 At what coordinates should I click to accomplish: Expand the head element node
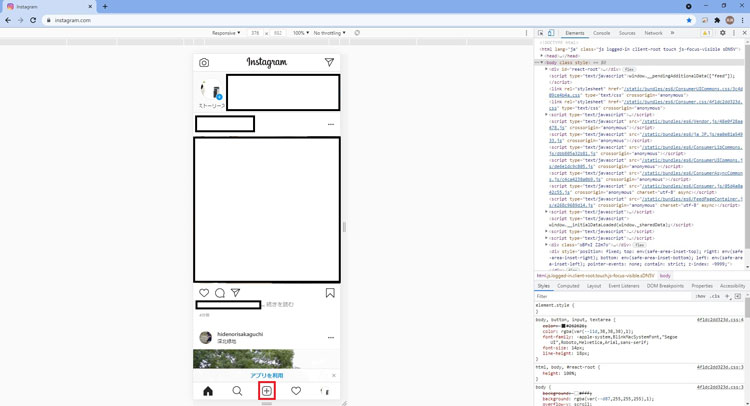coord(542,56)
